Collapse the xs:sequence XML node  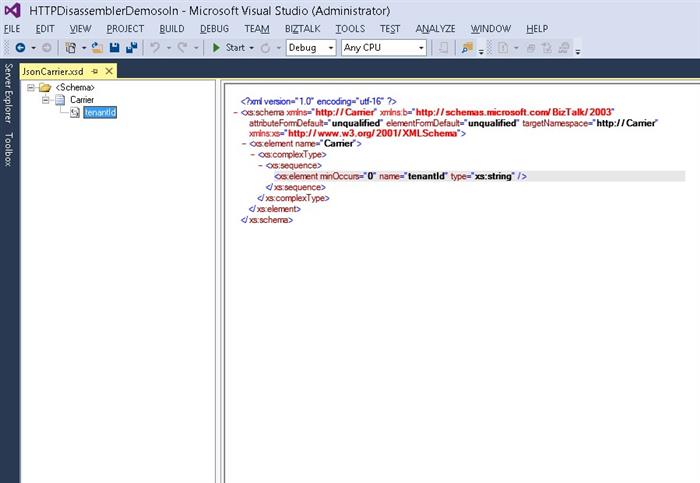260,166
